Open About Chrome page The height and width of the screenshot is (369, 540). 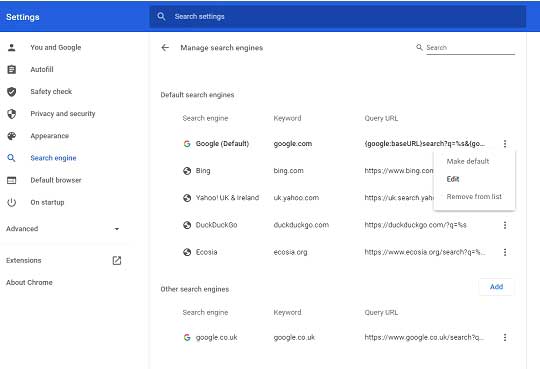point(29,283)
